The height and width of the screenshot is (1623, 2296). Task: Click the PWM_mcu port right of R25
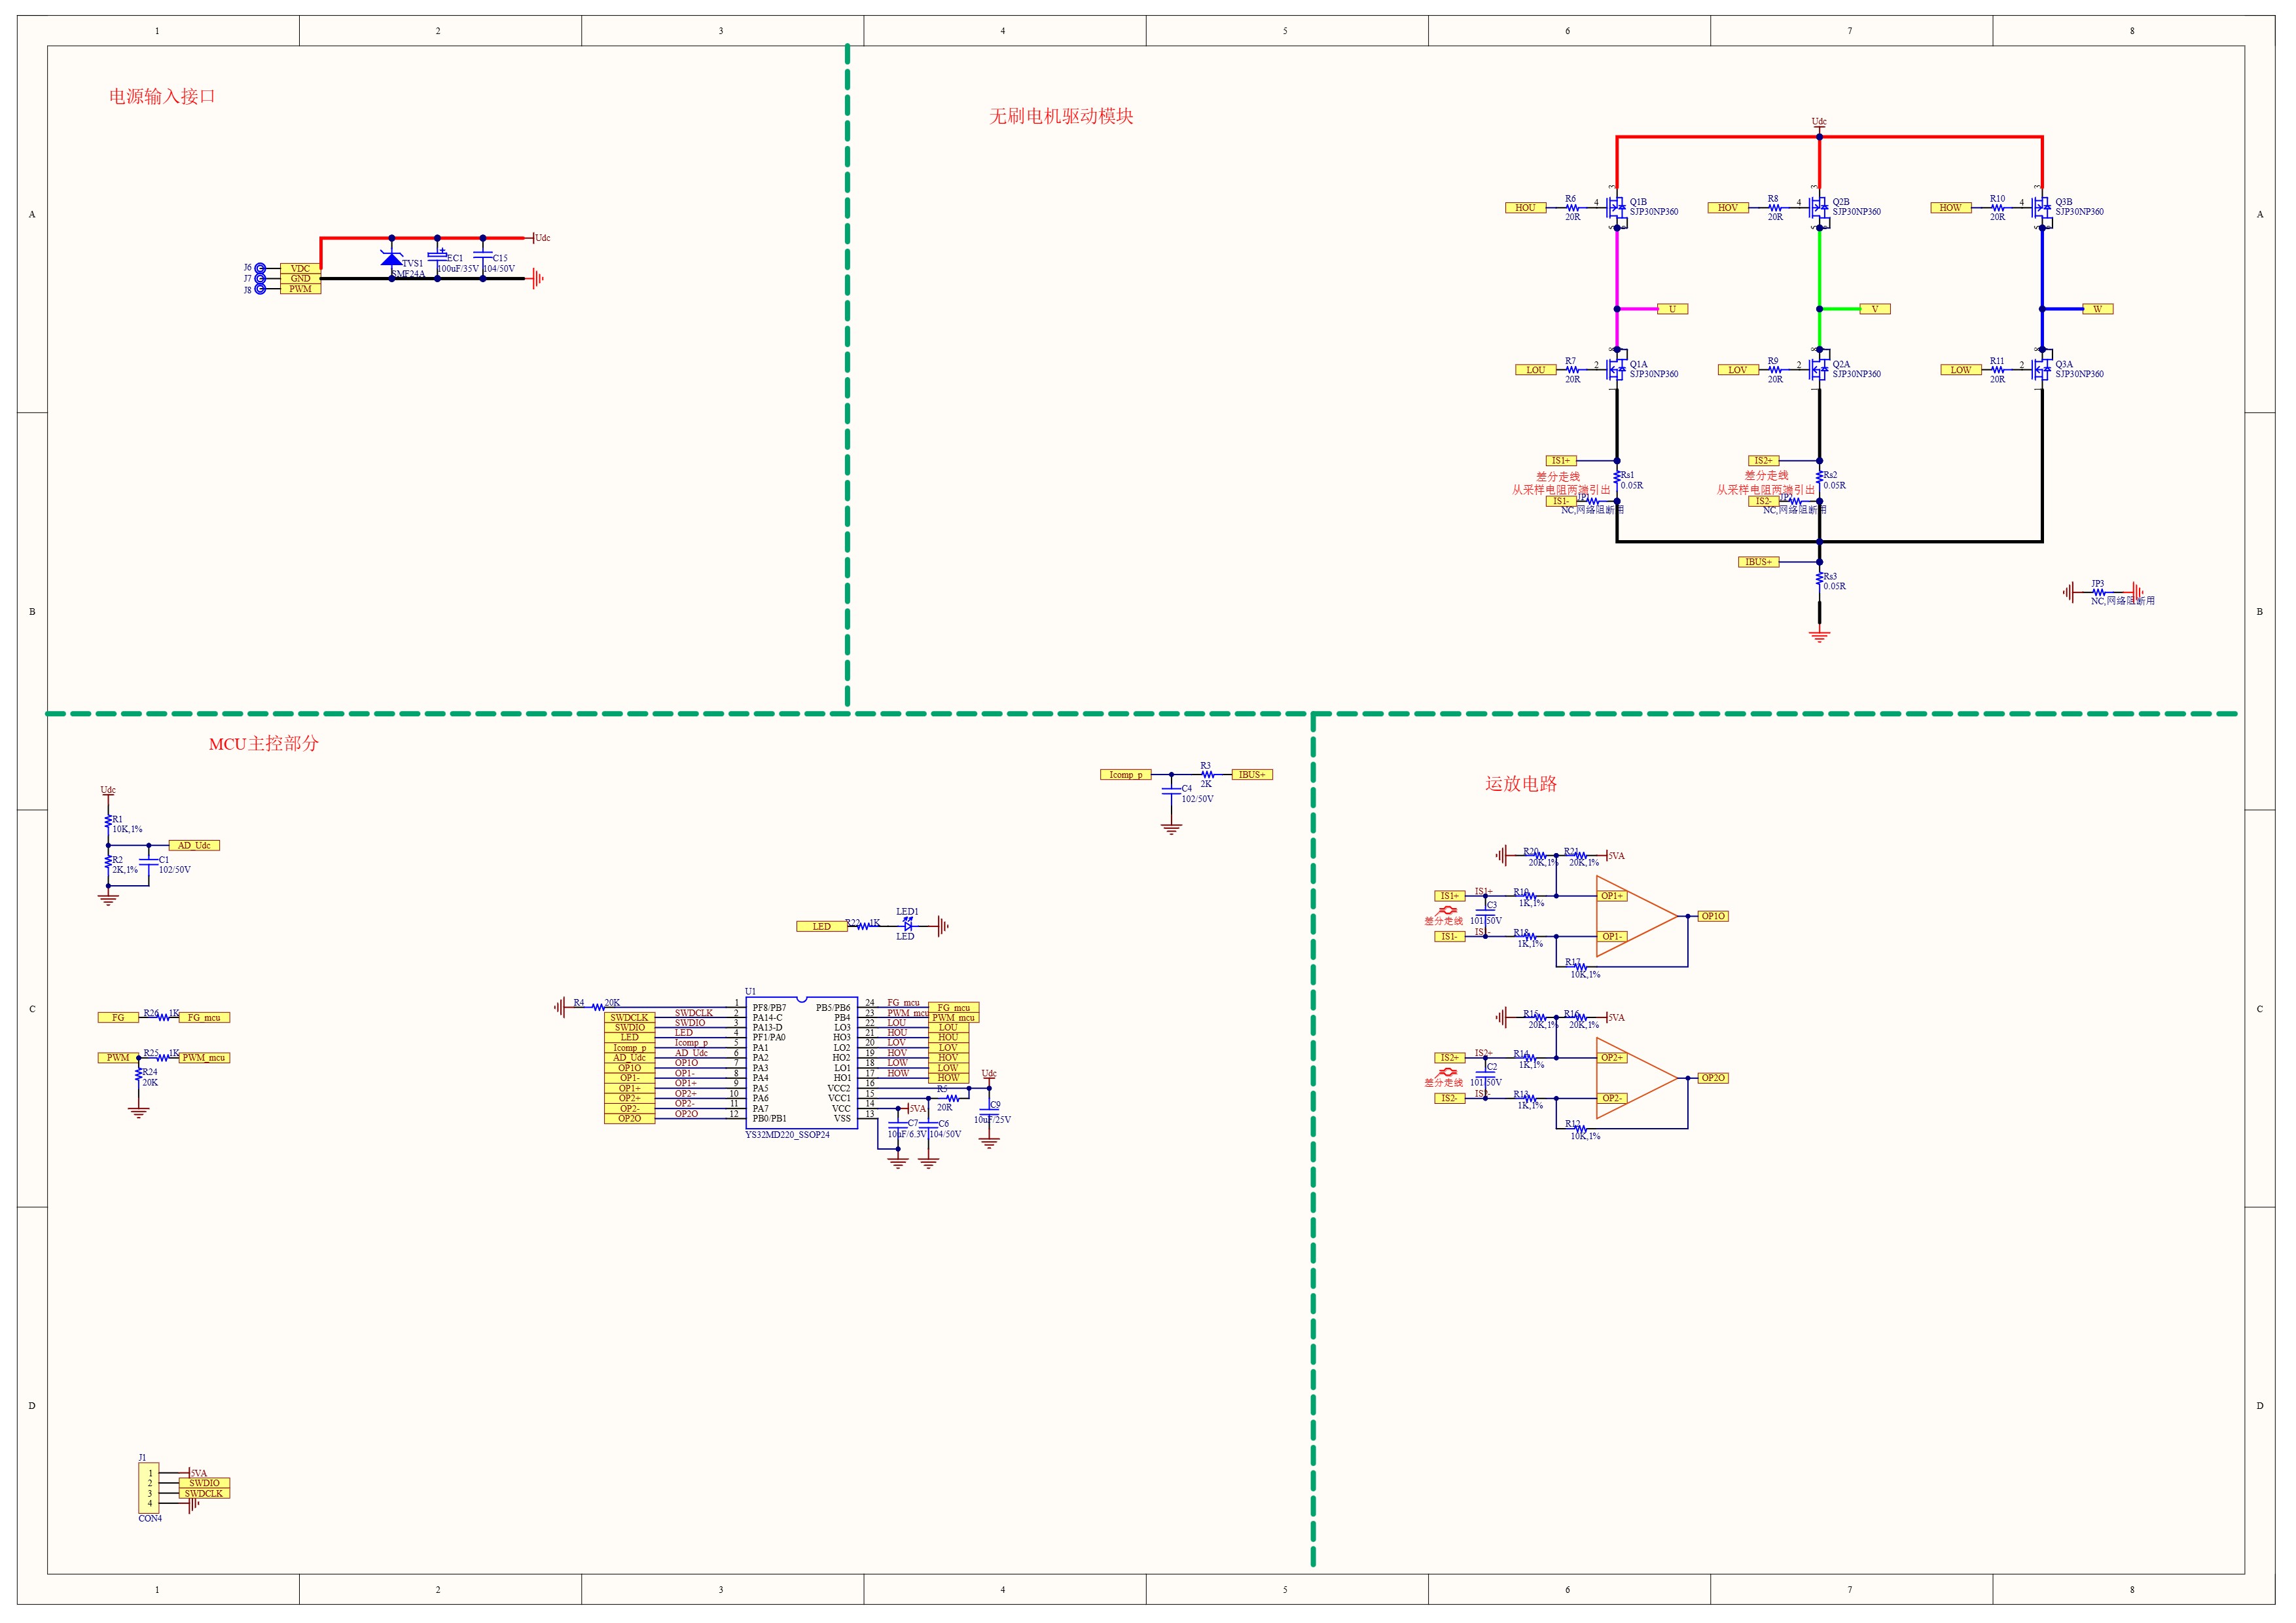pyautogui.click(x=204, y=1058)
